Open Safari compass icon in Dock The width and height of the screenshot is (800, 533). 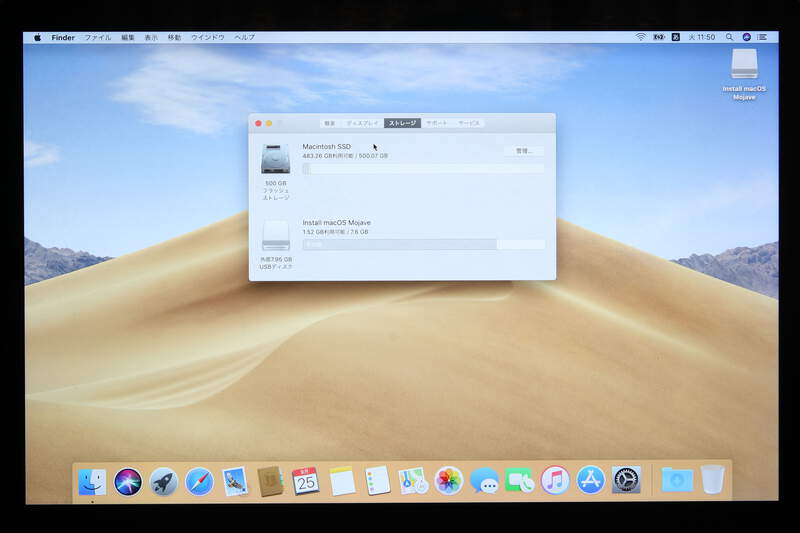click(x=199, y=481)
